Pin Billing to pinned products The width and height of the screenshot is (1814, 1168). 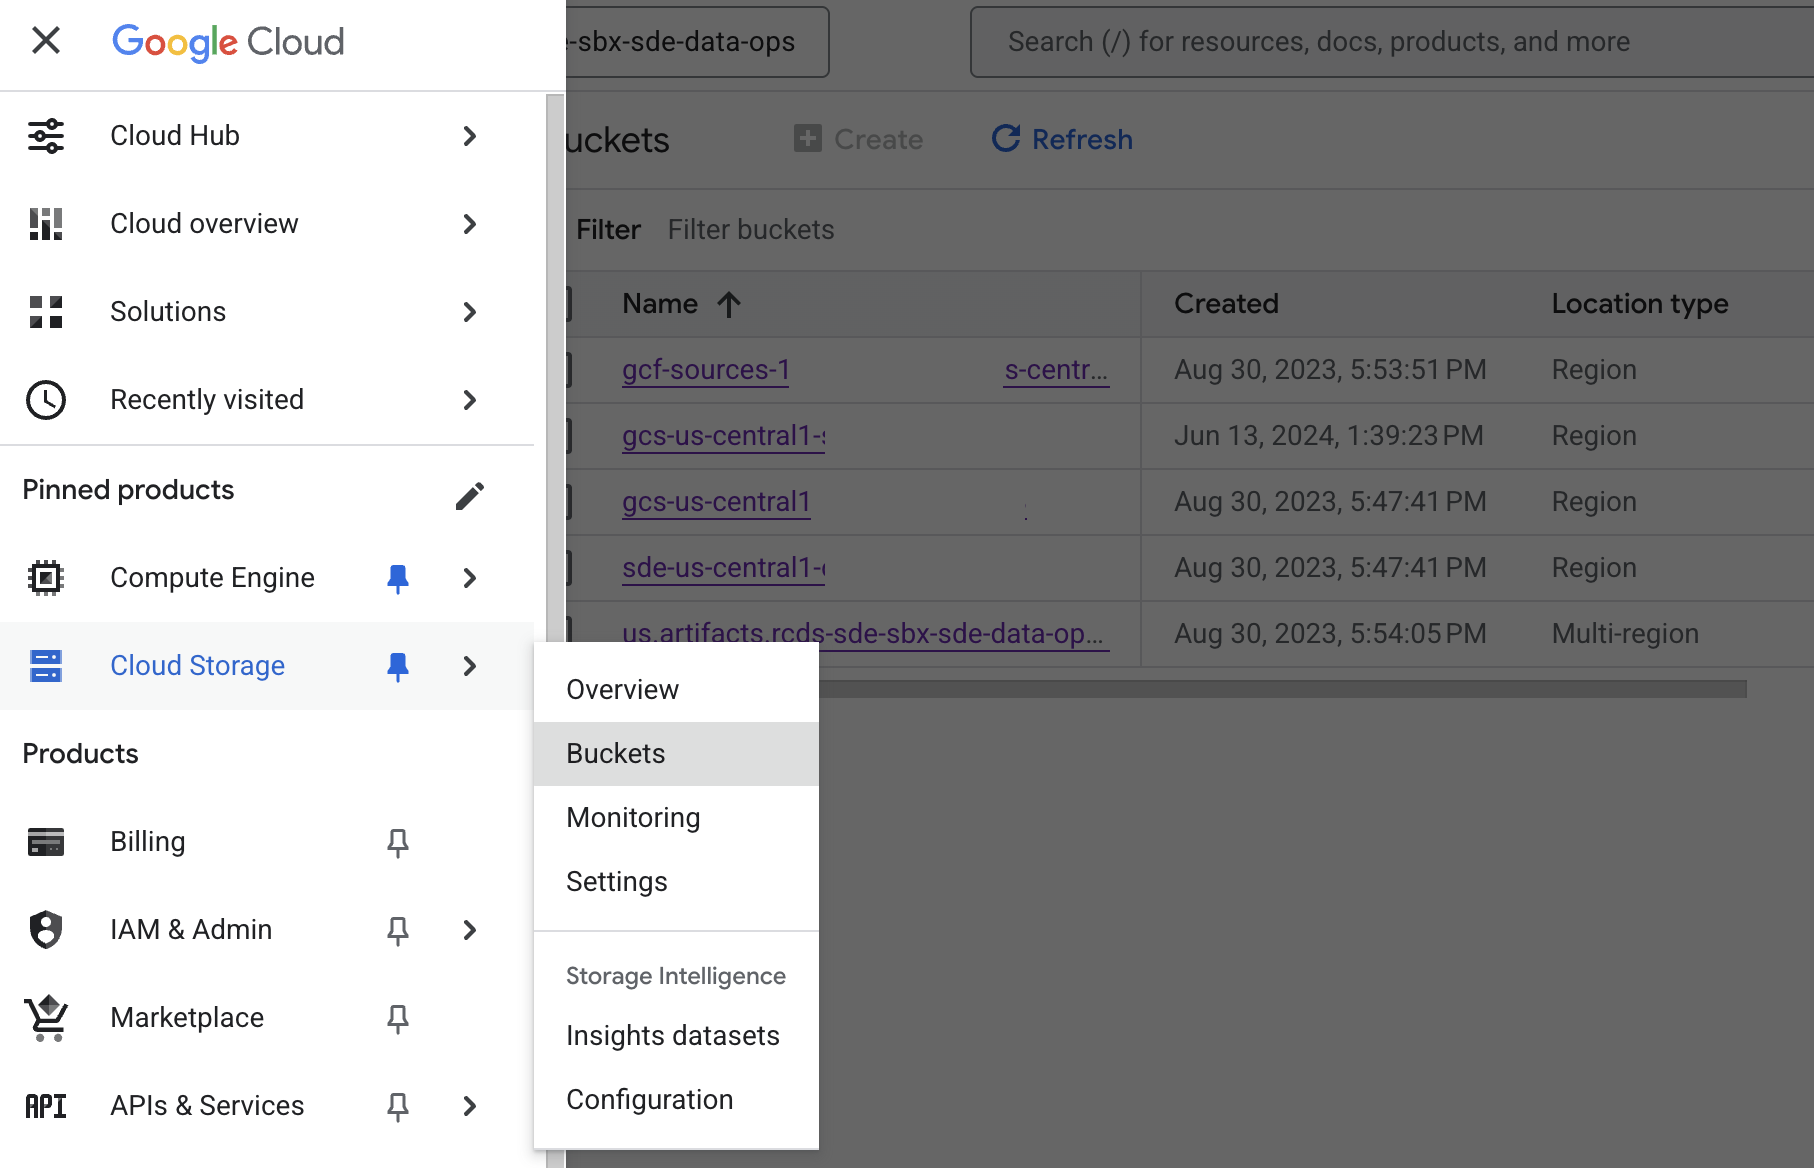click(398, 843)
